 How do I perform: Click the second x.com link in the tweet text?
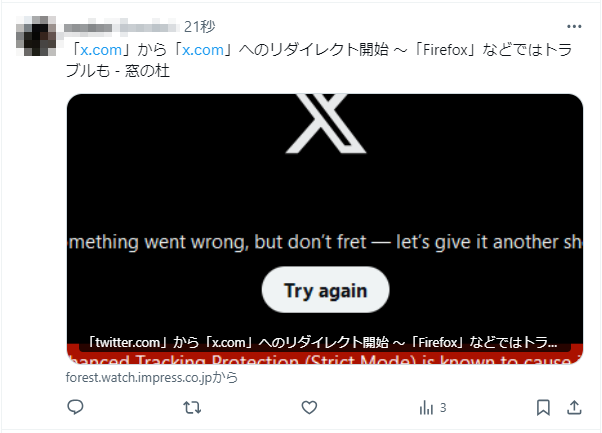click(x=203, y=50)
